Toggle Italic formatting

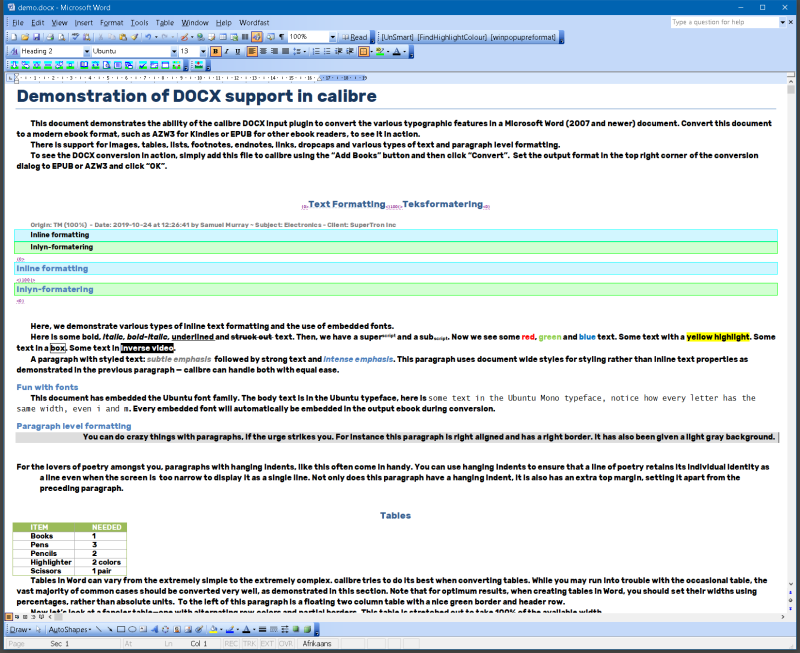pos(227,51)
